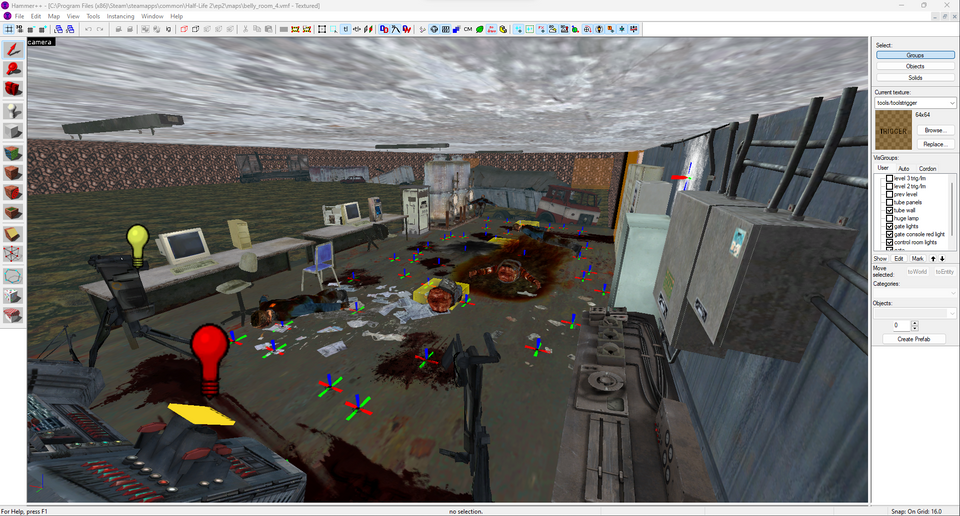960x516 pixels.
Task: Select the red wireframe Vertex tool
Action: 13,253
